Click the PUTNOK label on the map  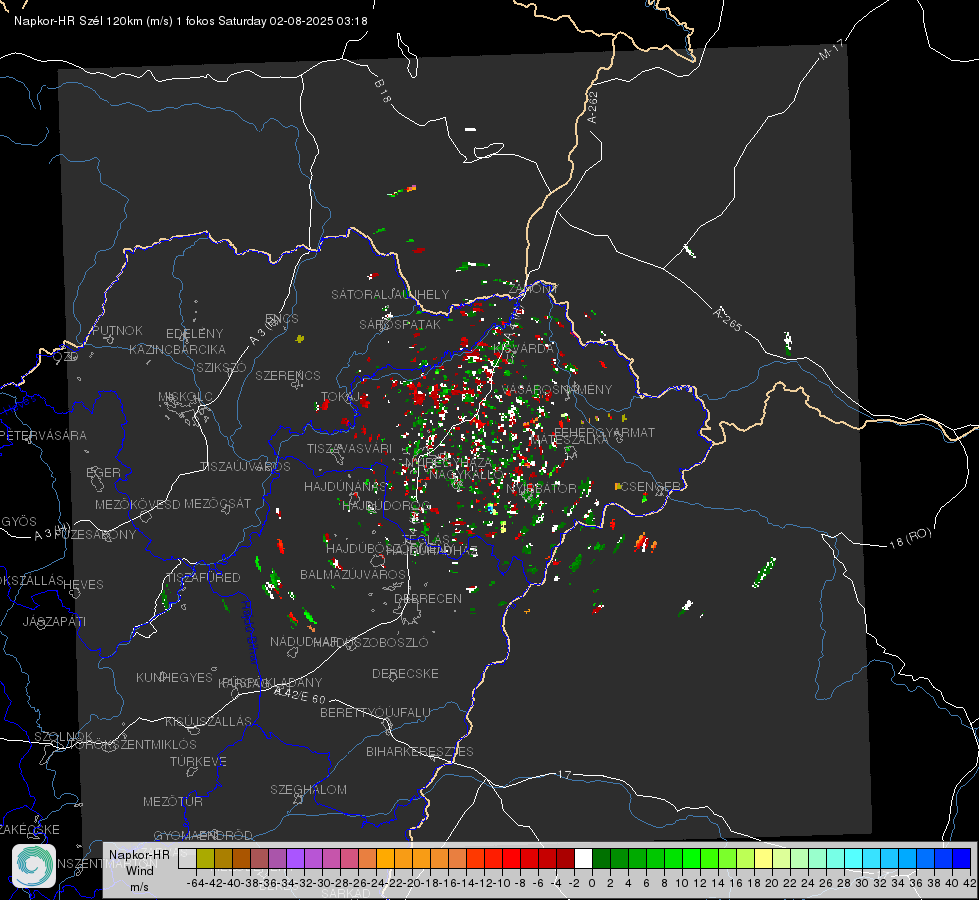click(117, 330)
